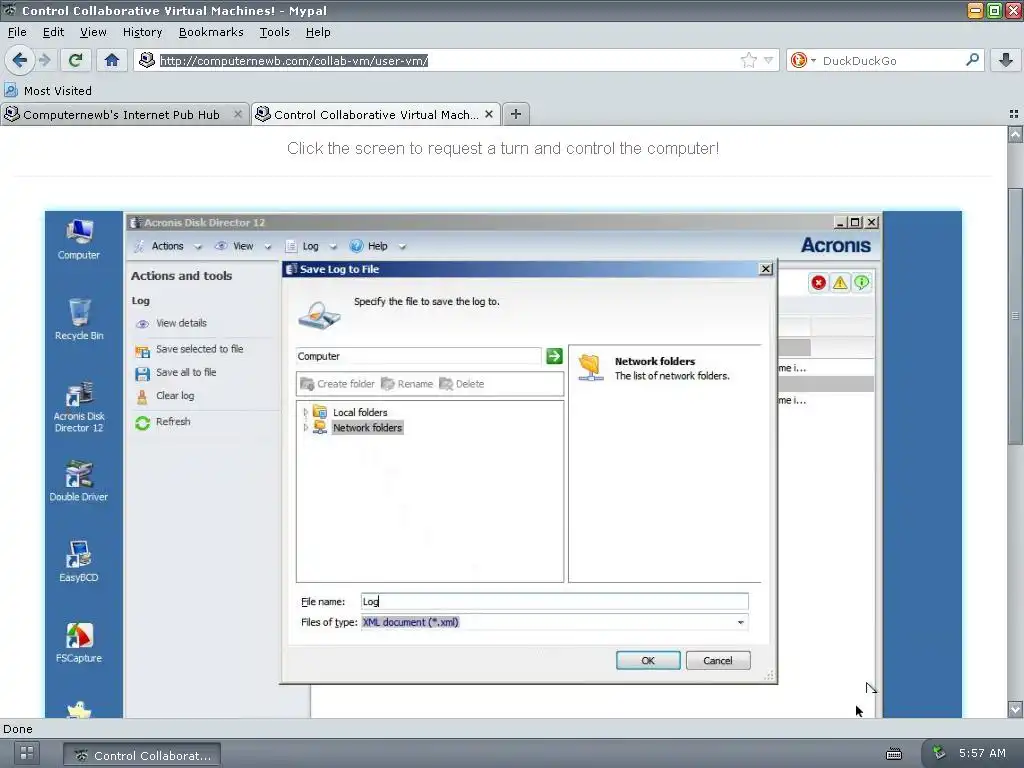
Task: Select Network folders in the tree
Action: 368,428
